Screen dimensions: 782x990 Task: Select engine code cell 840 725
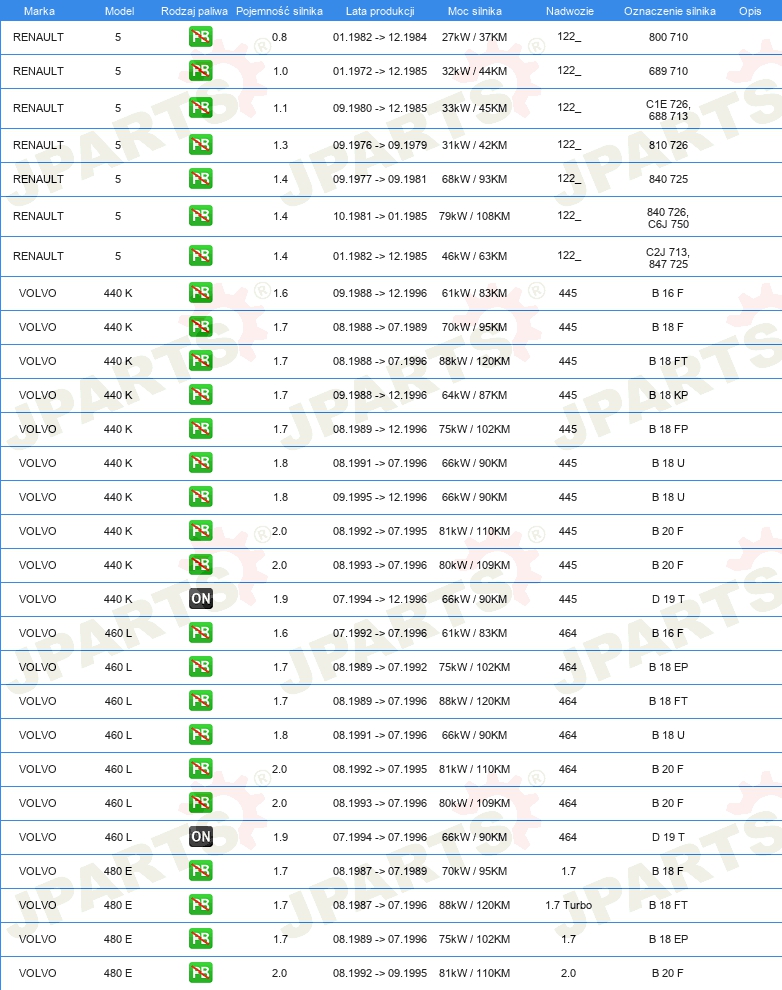click(668, 179)
